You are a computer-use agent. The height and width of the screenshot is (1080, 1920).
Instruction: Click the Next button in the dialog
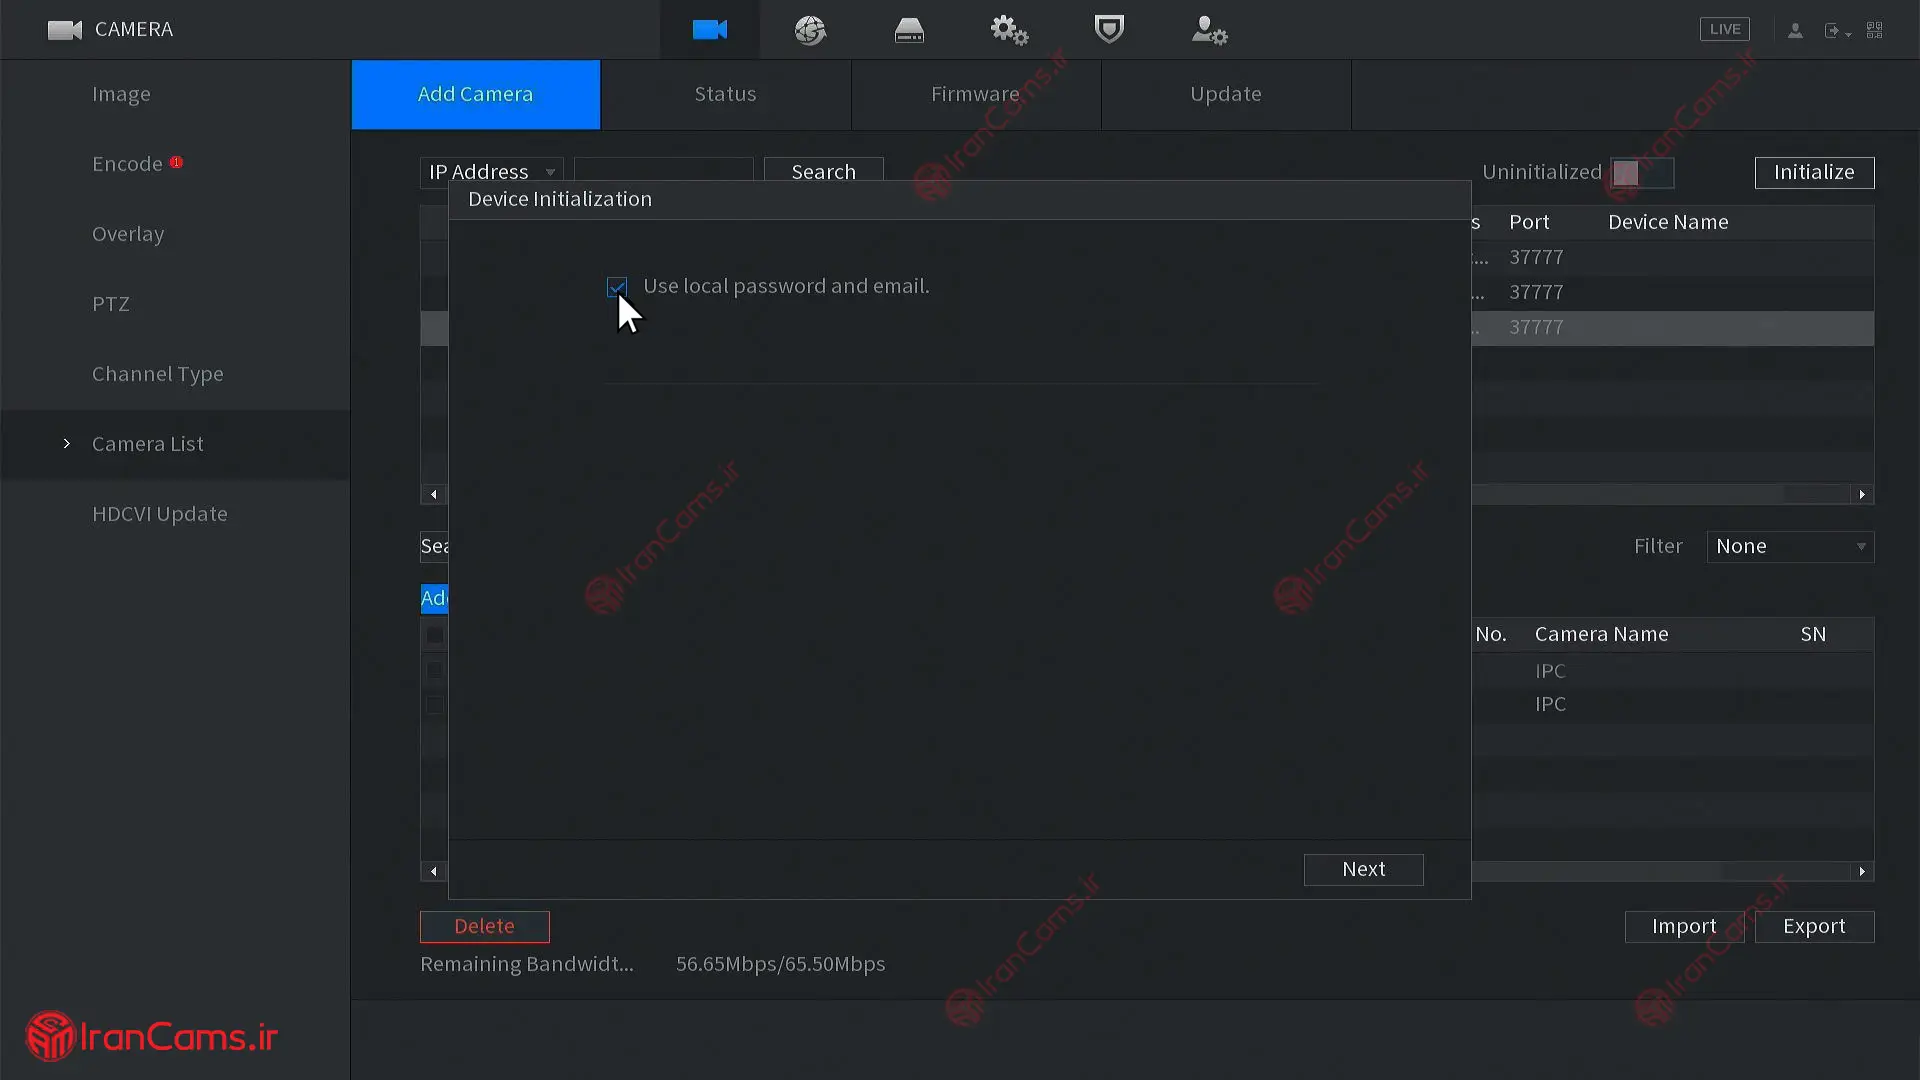click(1364, 869)
